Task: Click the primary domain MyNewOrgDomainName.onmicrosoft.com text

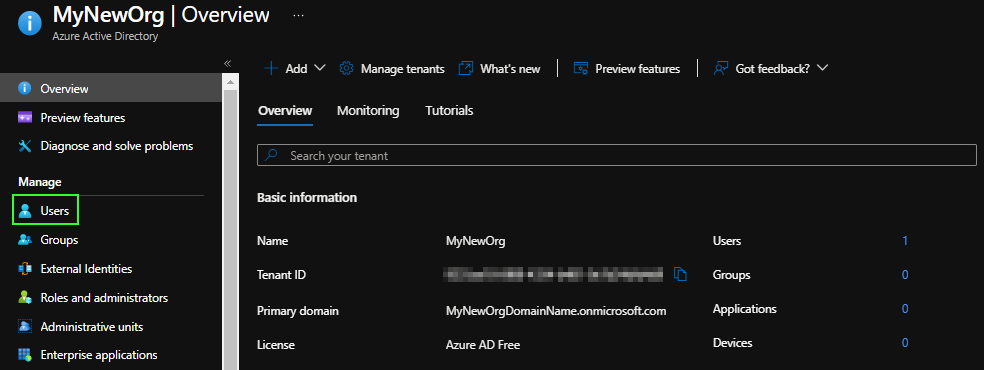Action: point(556,311)
